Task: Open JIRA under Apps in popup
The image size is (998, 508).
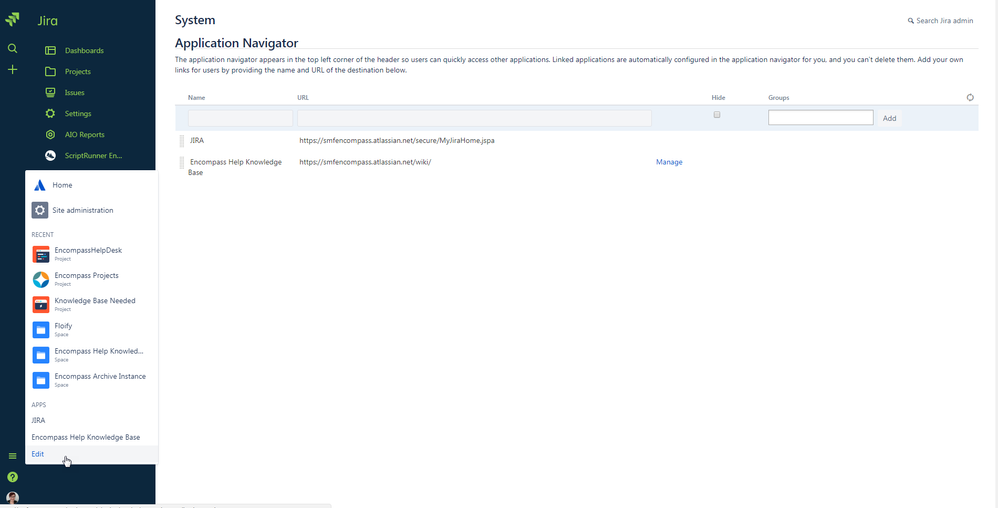Action: (x=38, y=420)
